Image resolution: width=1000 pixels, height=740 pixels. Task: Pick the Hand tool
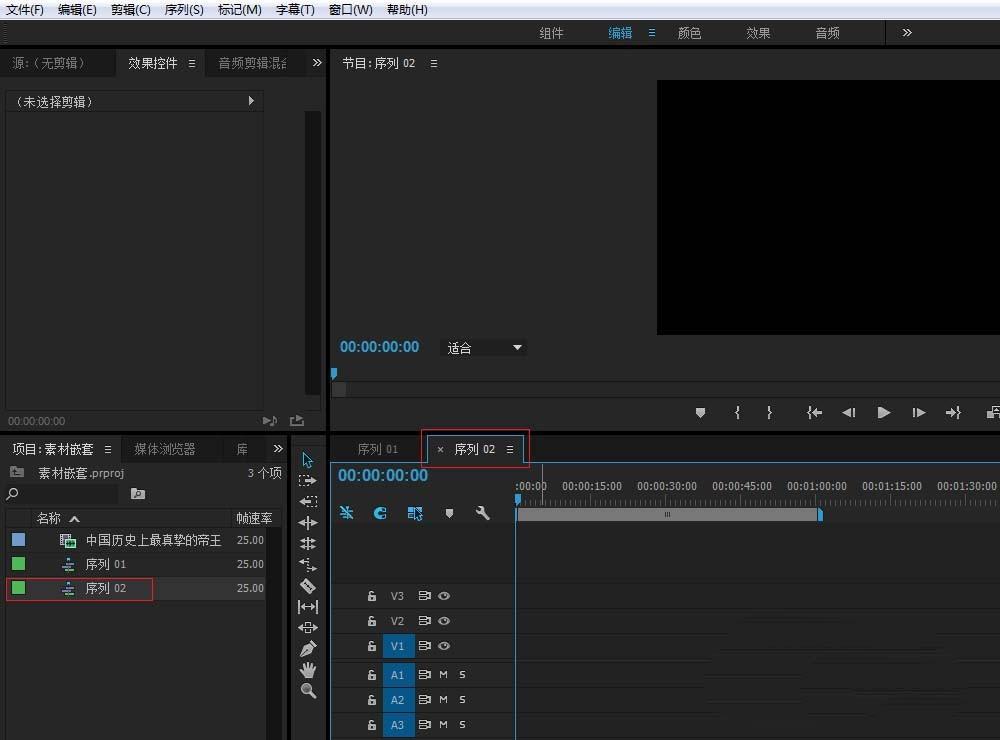point(308,670)
